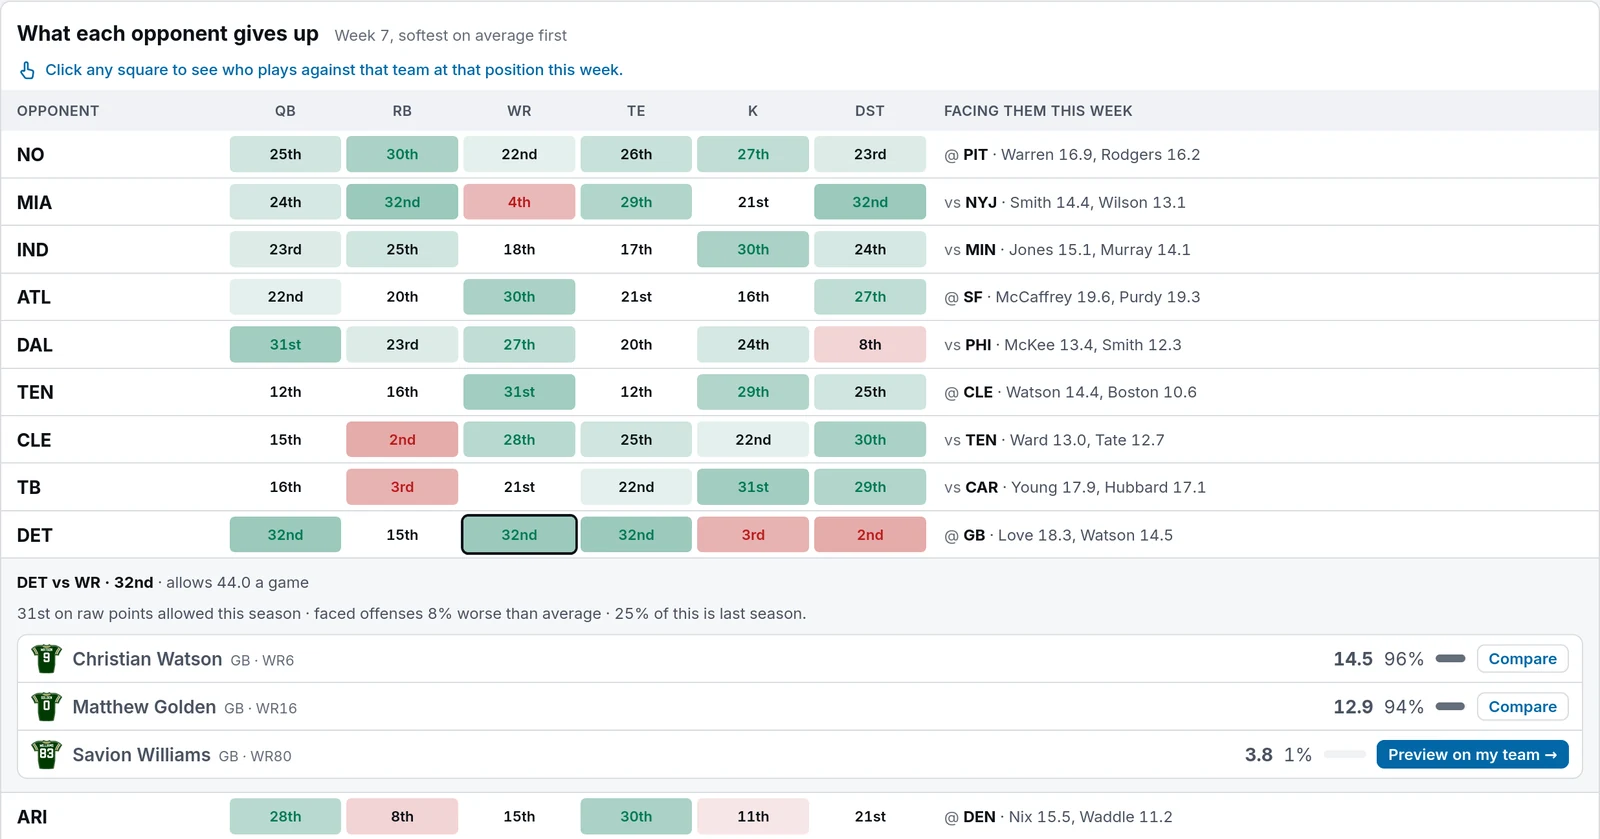Select DET's selected 32nd WR square
Screen dimensions: 1600x839
coord(519,535)
